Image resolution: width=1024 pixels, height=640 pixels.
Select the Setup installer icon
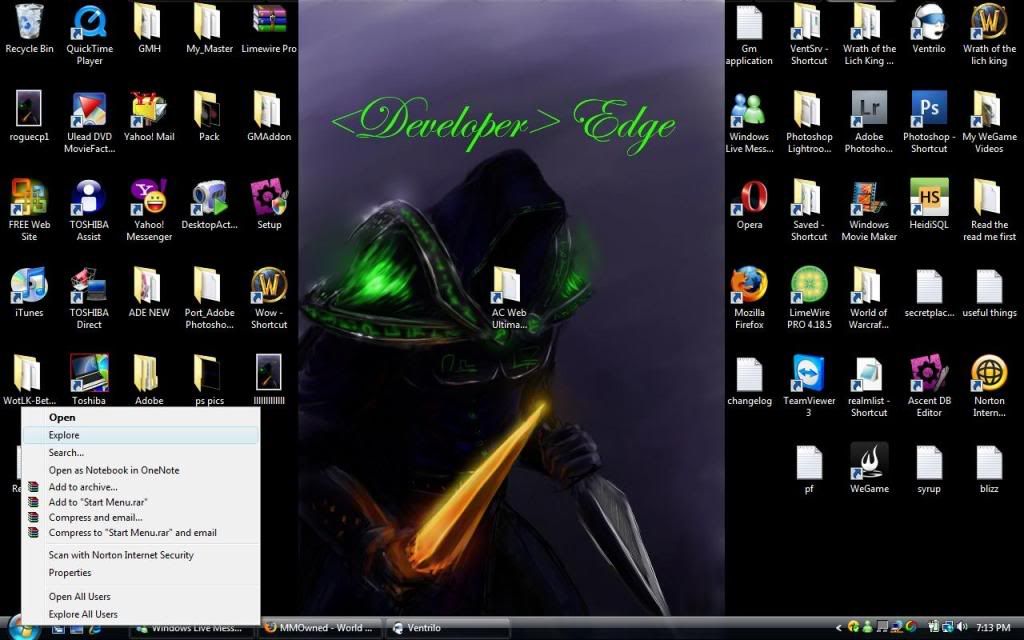[x=269, y=197]
